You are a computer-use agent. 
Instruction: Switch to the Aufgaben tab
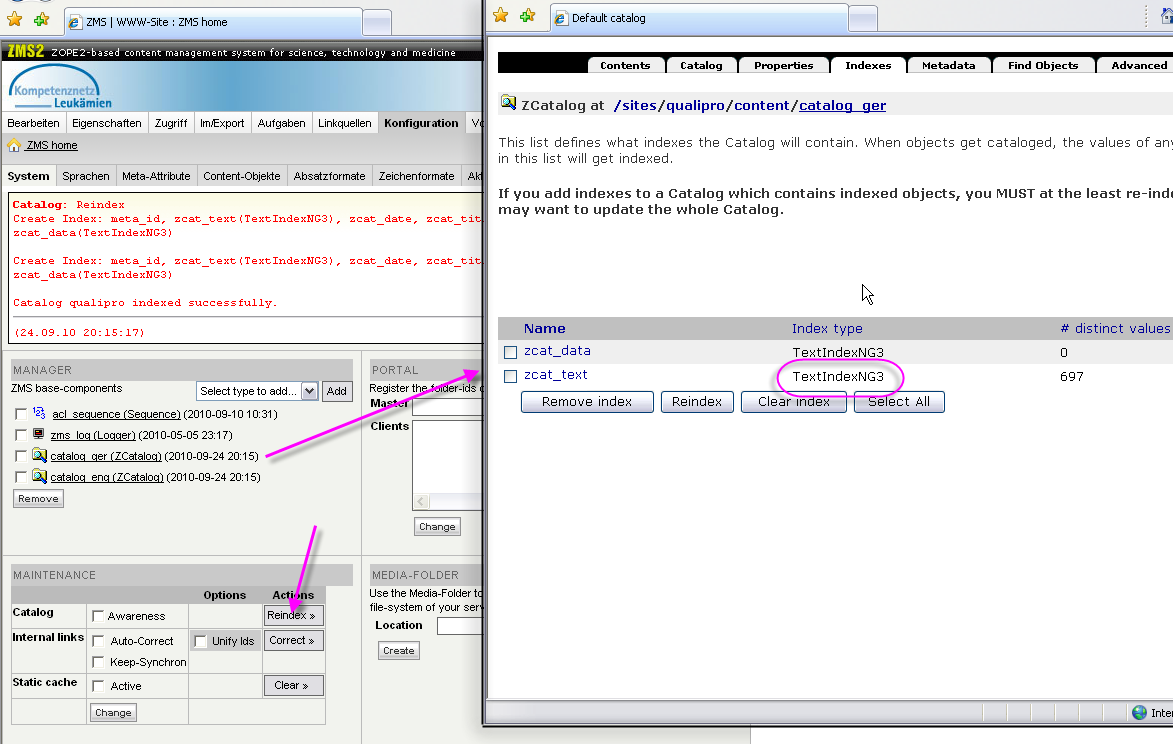[x=281, y=123]
